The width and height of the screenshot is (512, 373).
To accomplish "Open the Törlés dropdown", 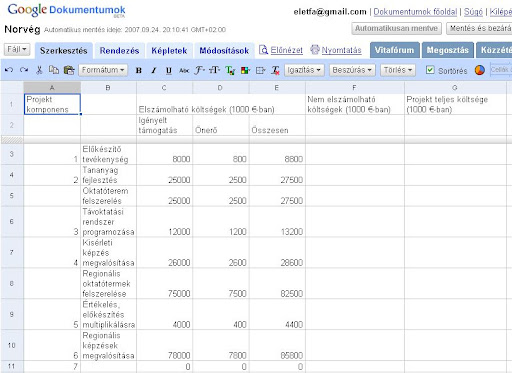I will (x=398, y=70).
